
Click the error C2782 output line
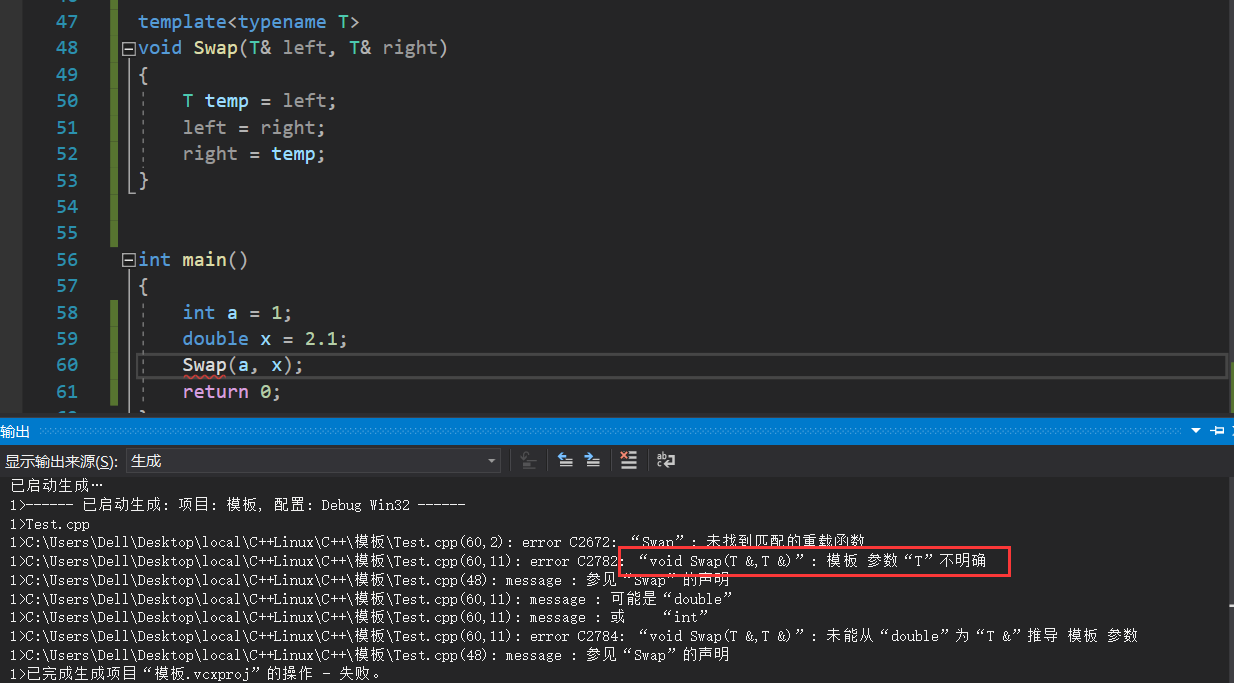497,561
